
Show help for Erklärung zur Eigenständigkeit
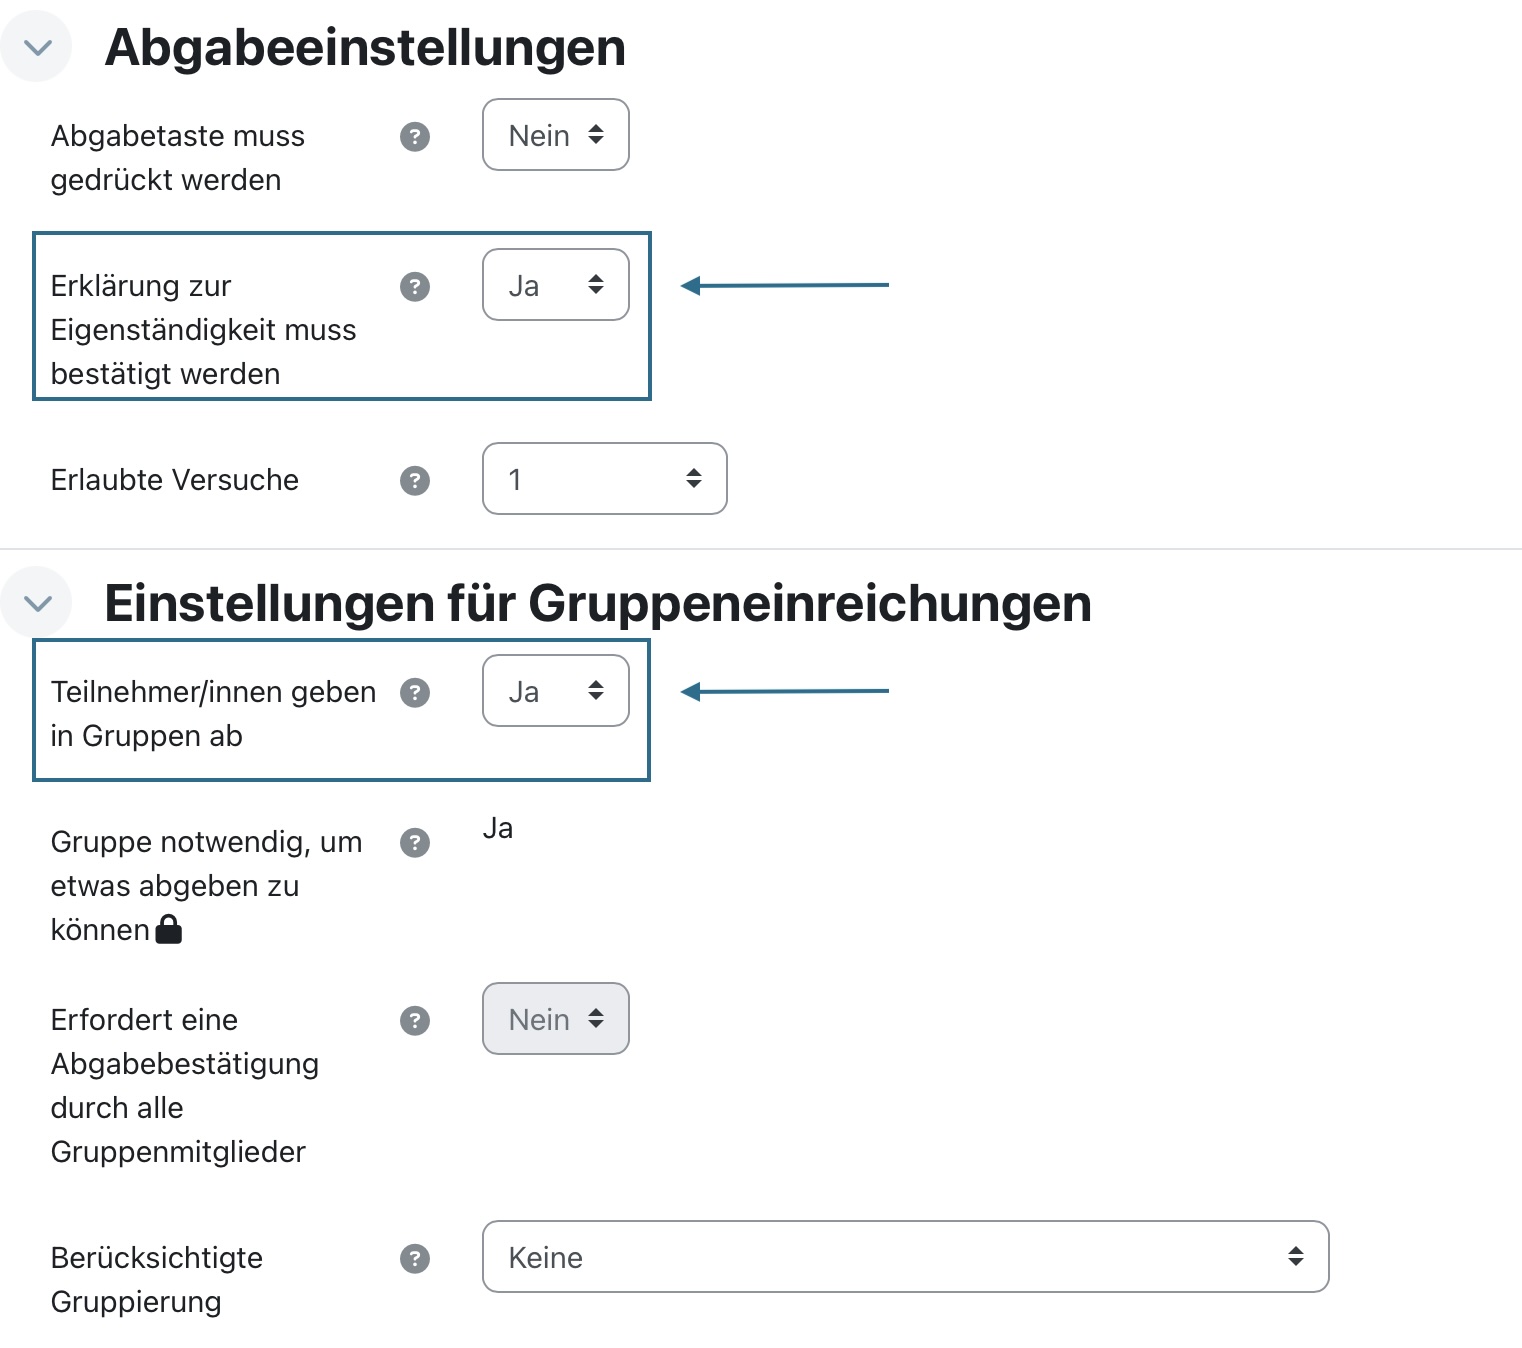pyautogui.click(x=415, y=287)
